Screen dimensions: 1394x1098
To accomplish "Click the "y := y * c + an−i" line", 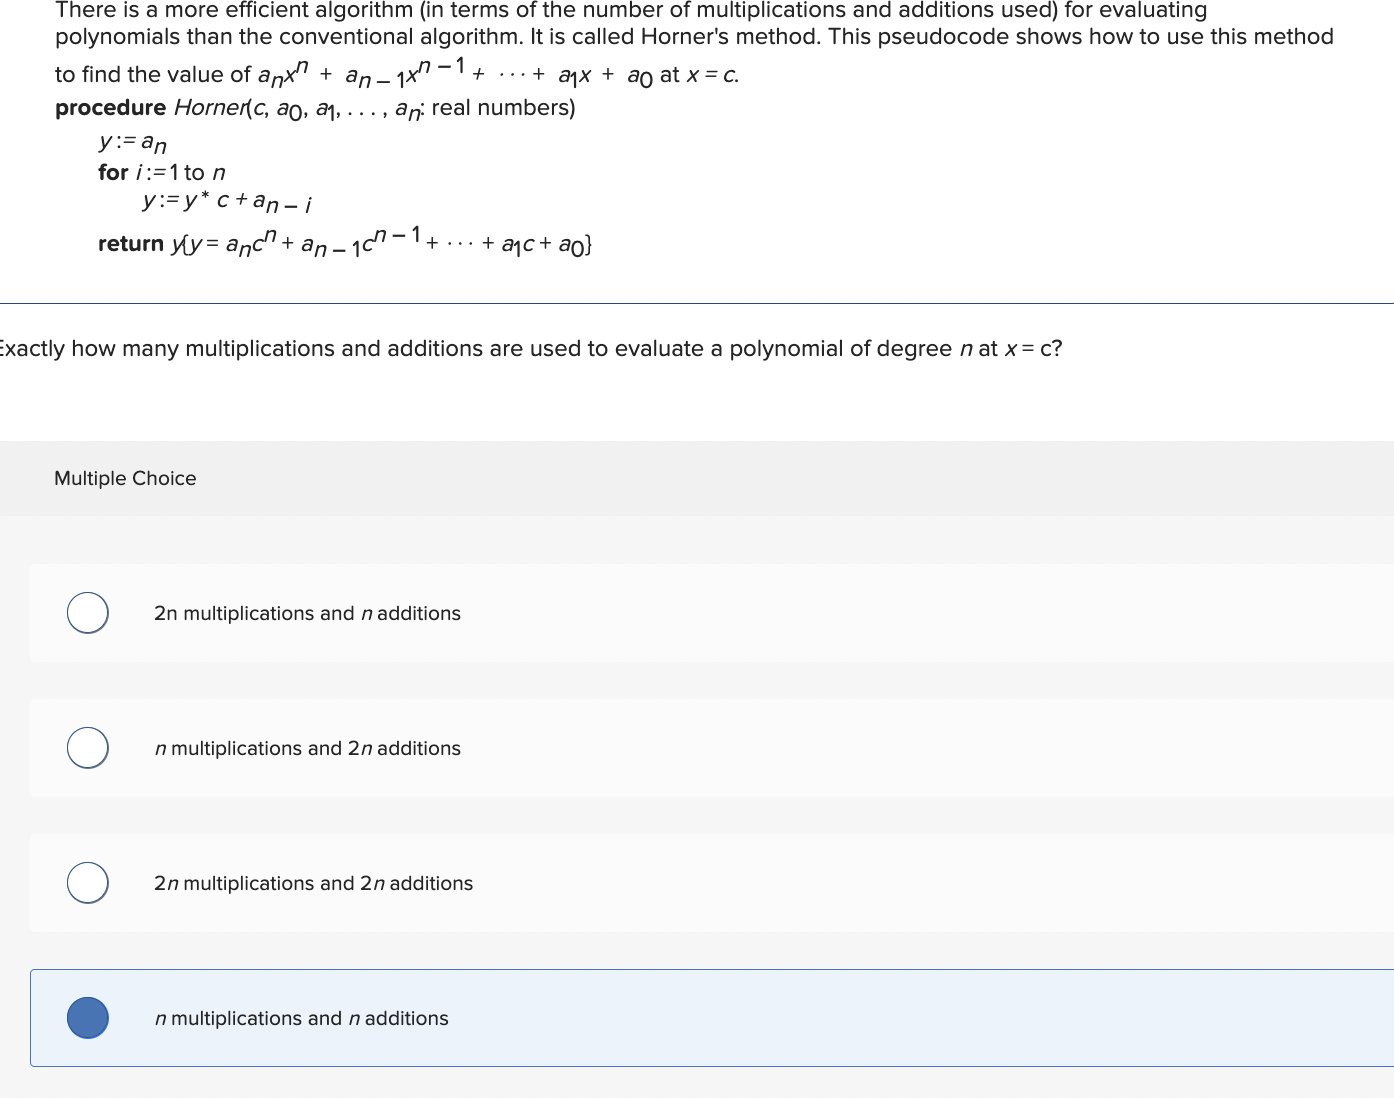I will coord(226,201).
